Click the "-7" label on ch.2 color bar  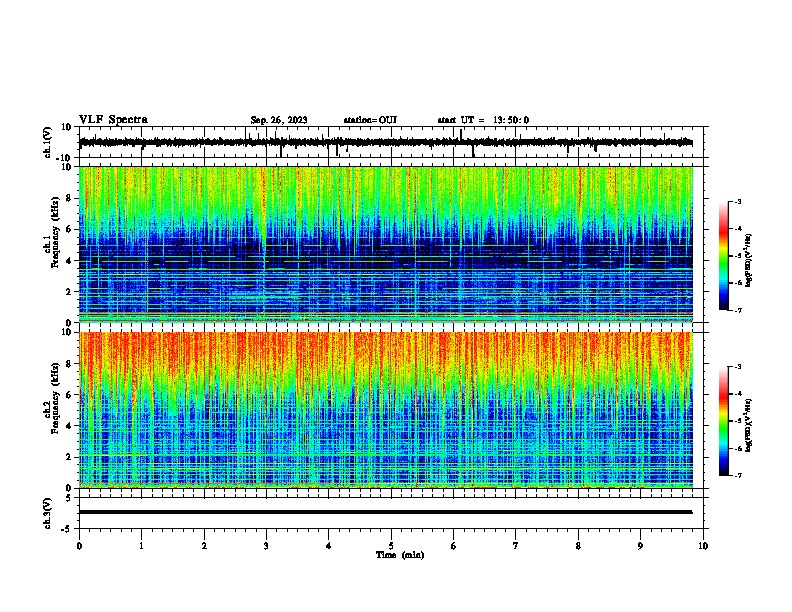[x=737, y=476]
